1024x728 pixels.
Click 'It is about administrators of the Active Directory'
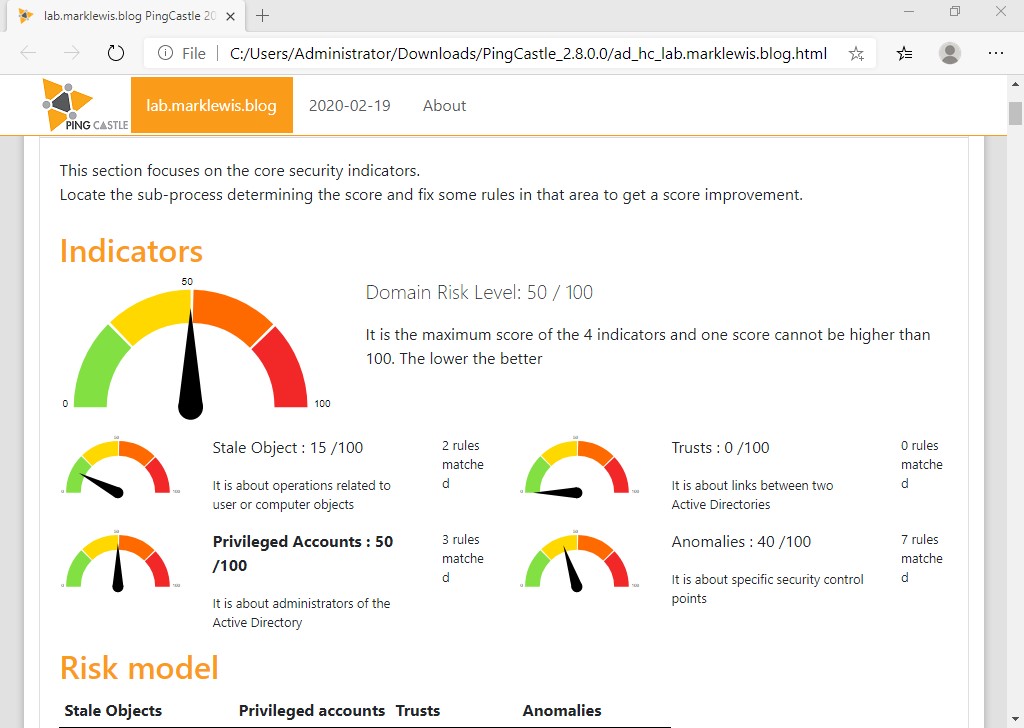301,612
